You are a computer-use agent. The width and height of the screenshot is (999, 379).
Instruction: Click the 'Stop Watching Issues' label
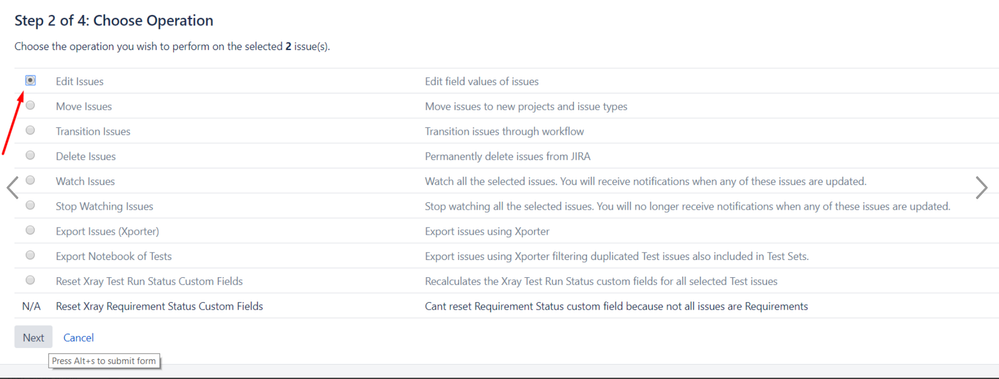tap(104, 206)
